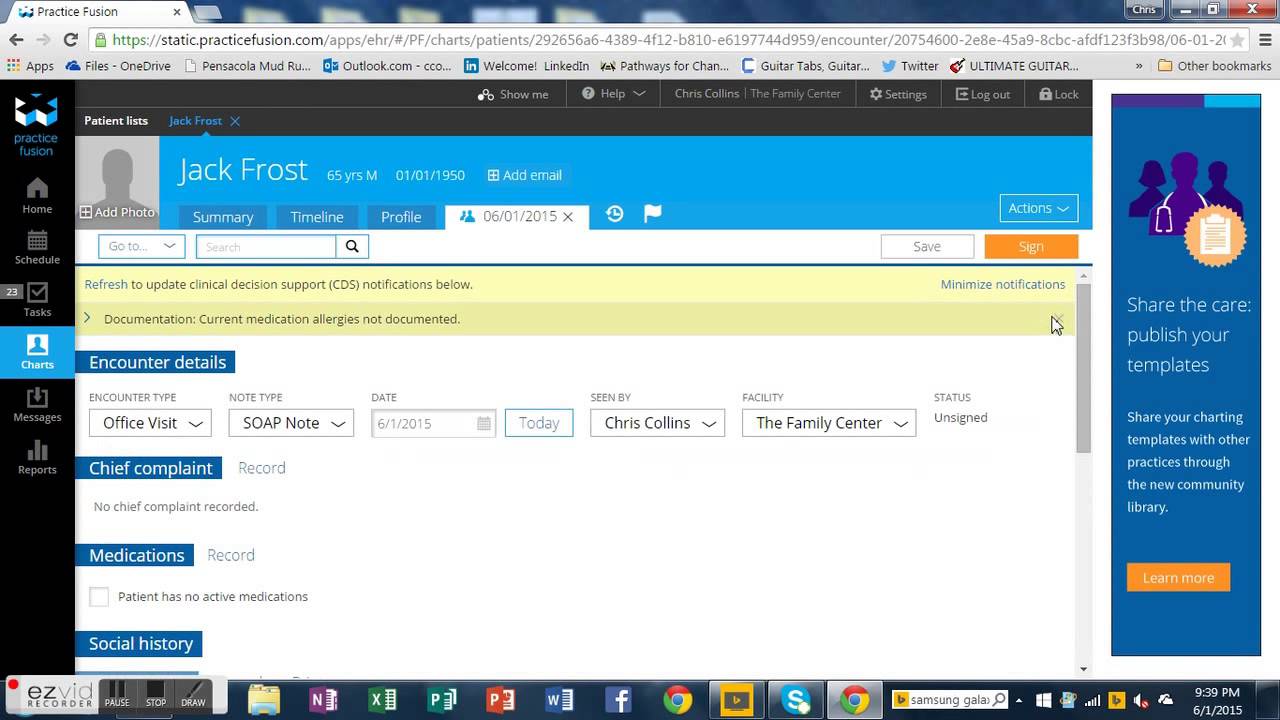Open Reports in the left sidebar
The image size is (1280, 720).
pos(37,457)
